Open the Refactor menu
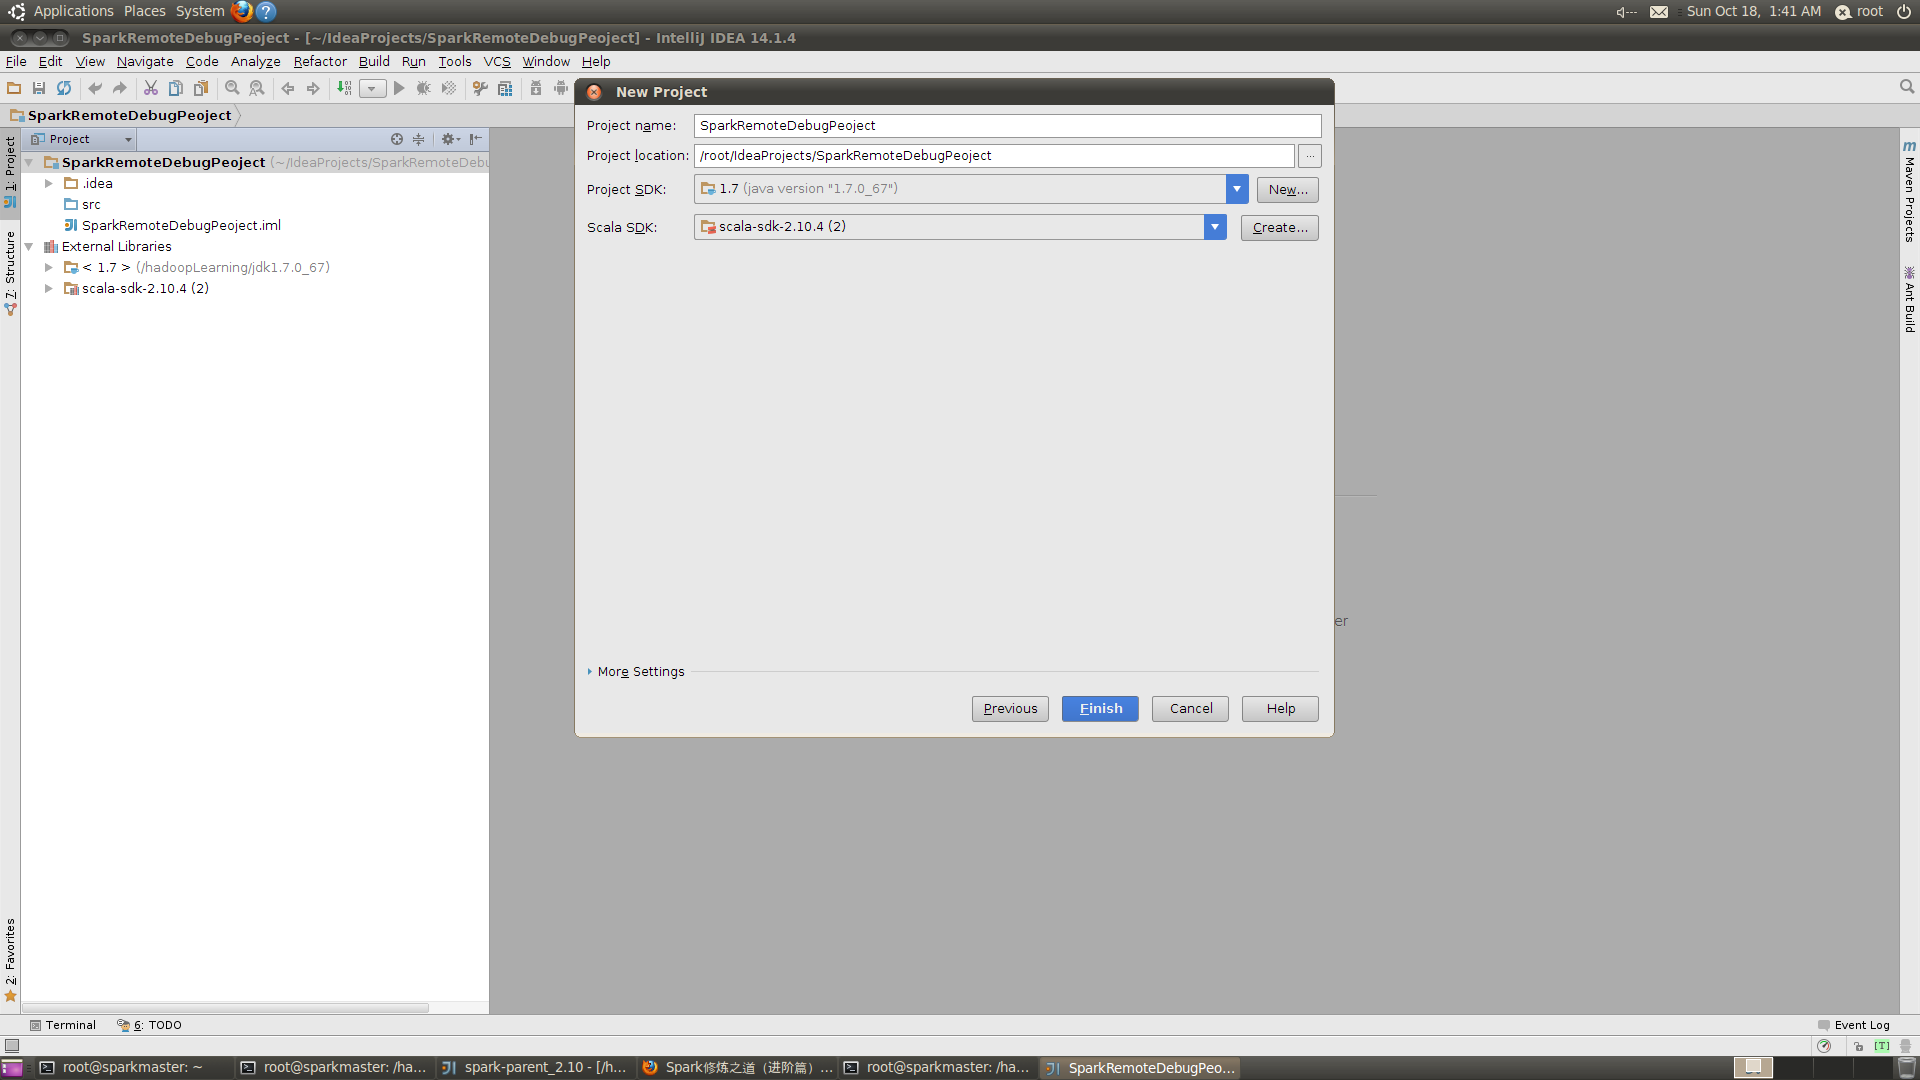 320,61
